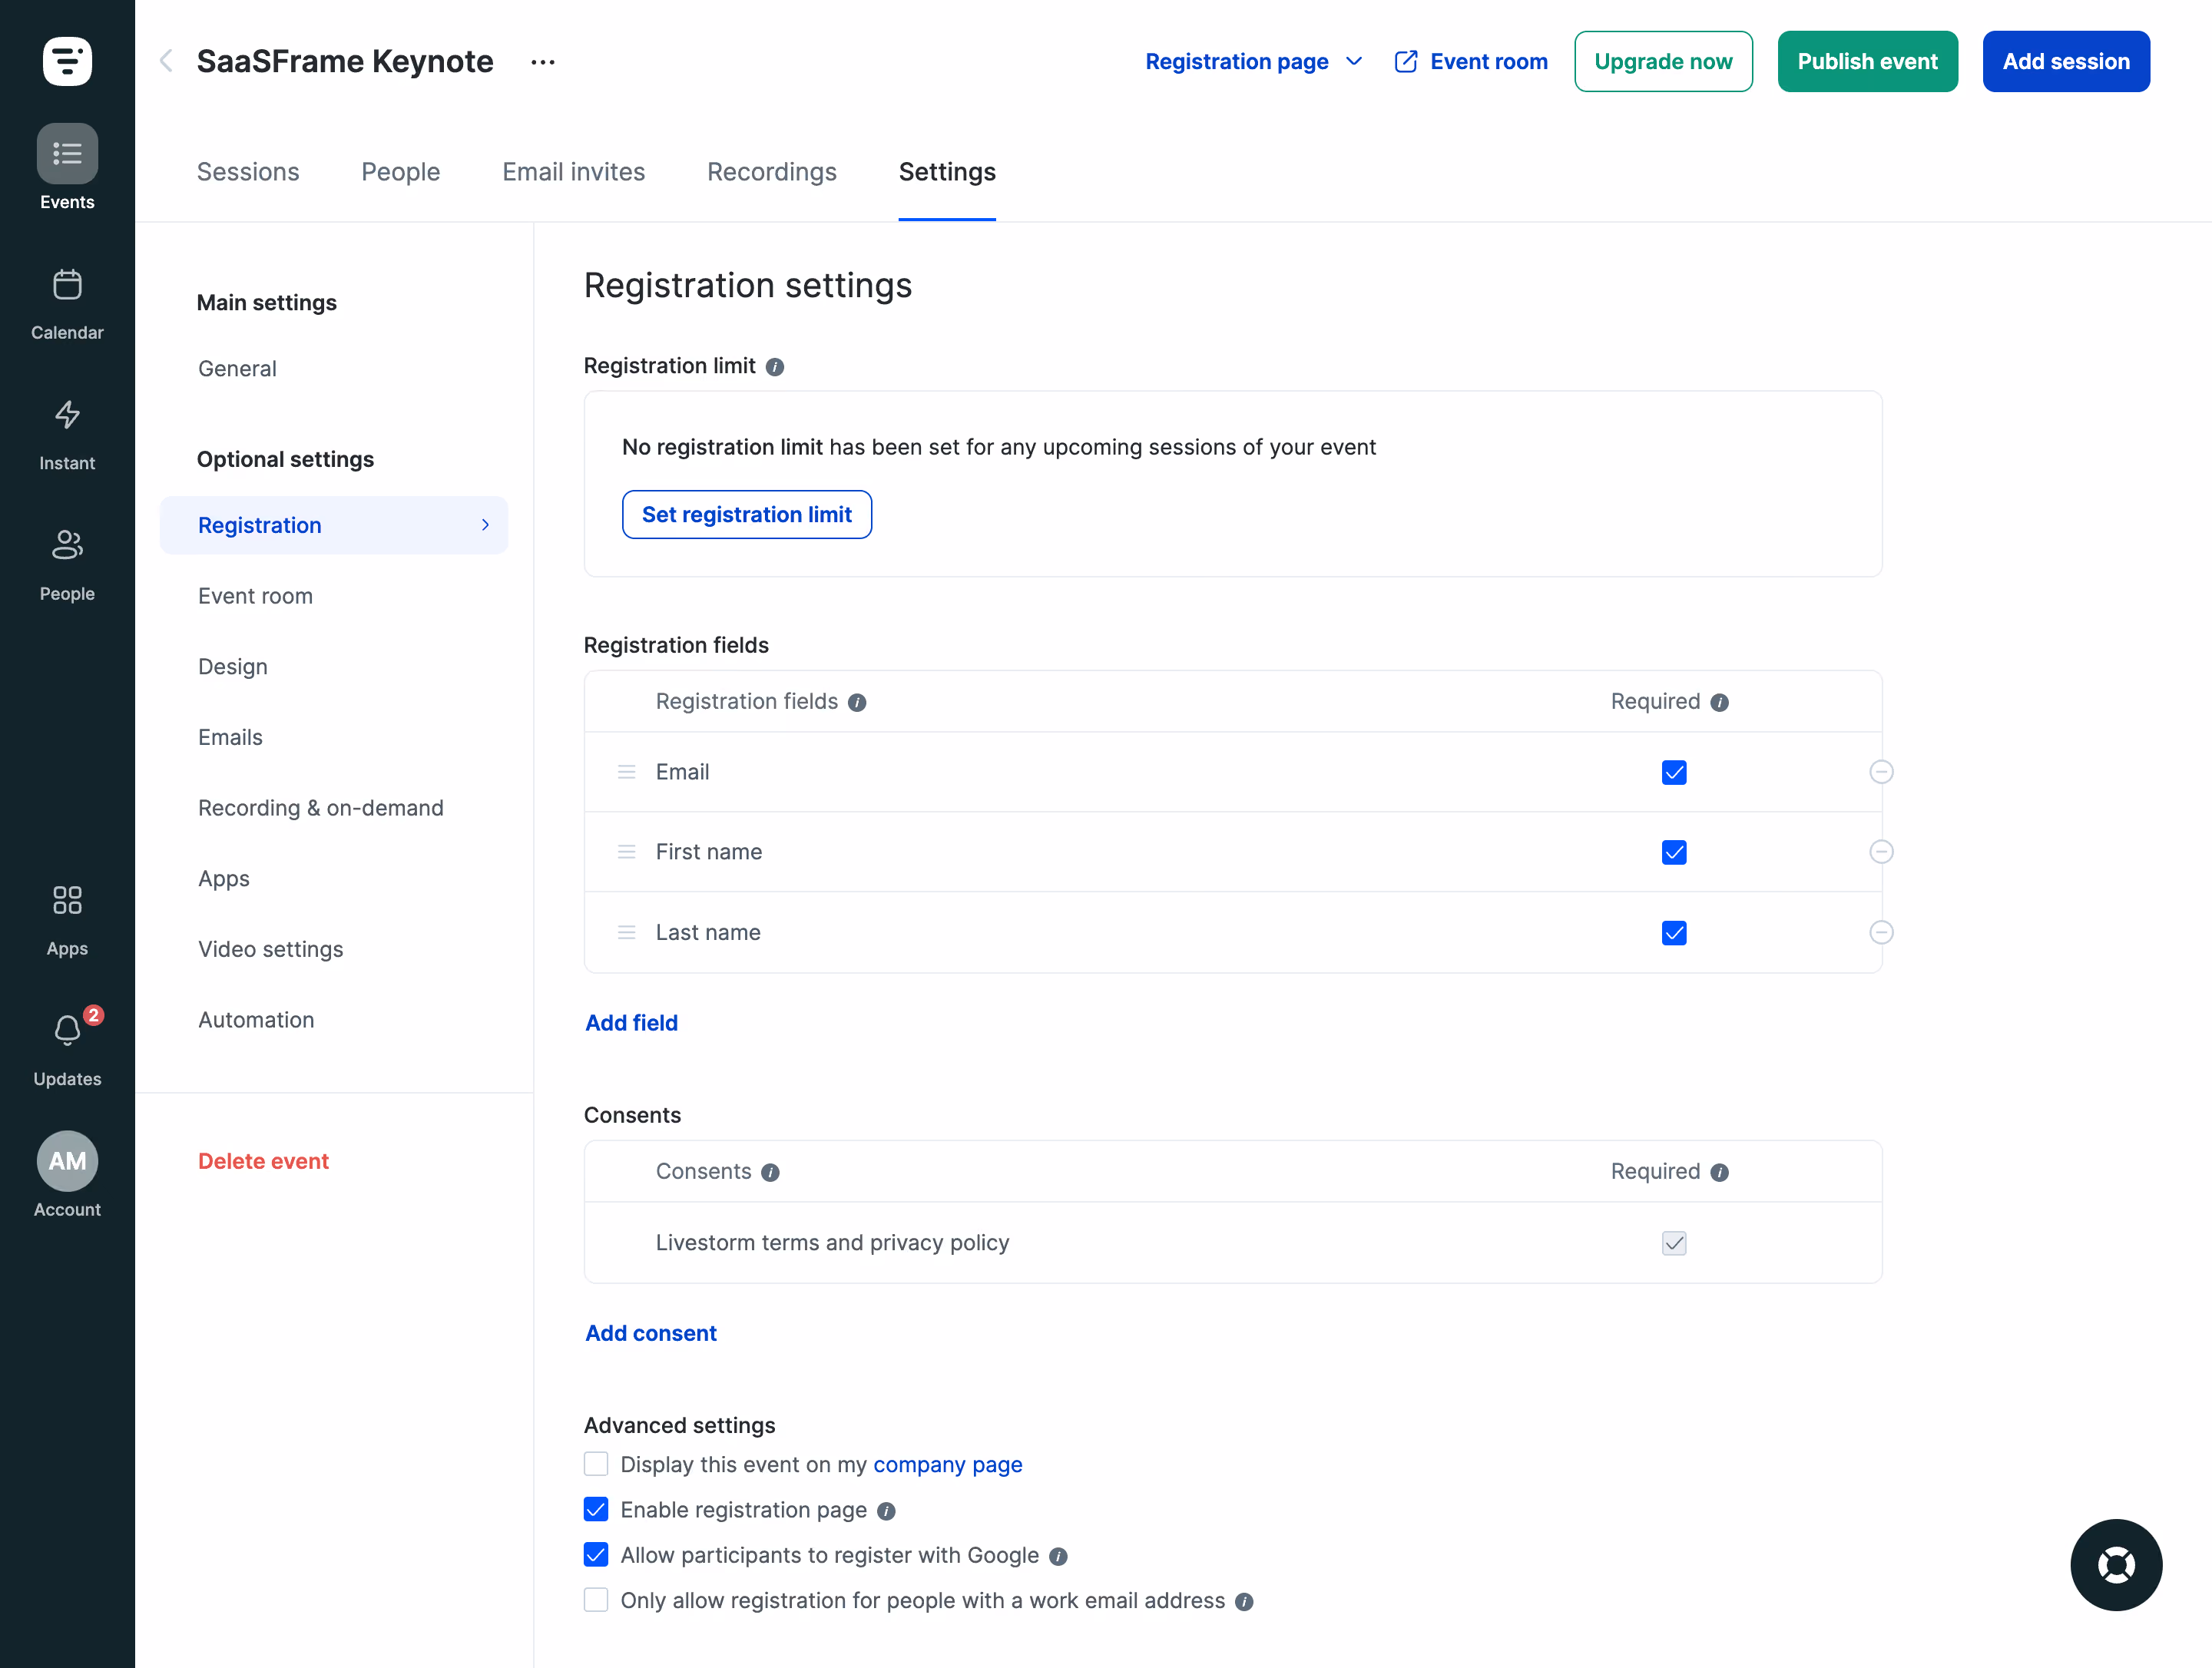Click the Add field link

[x=632, y=1023]
